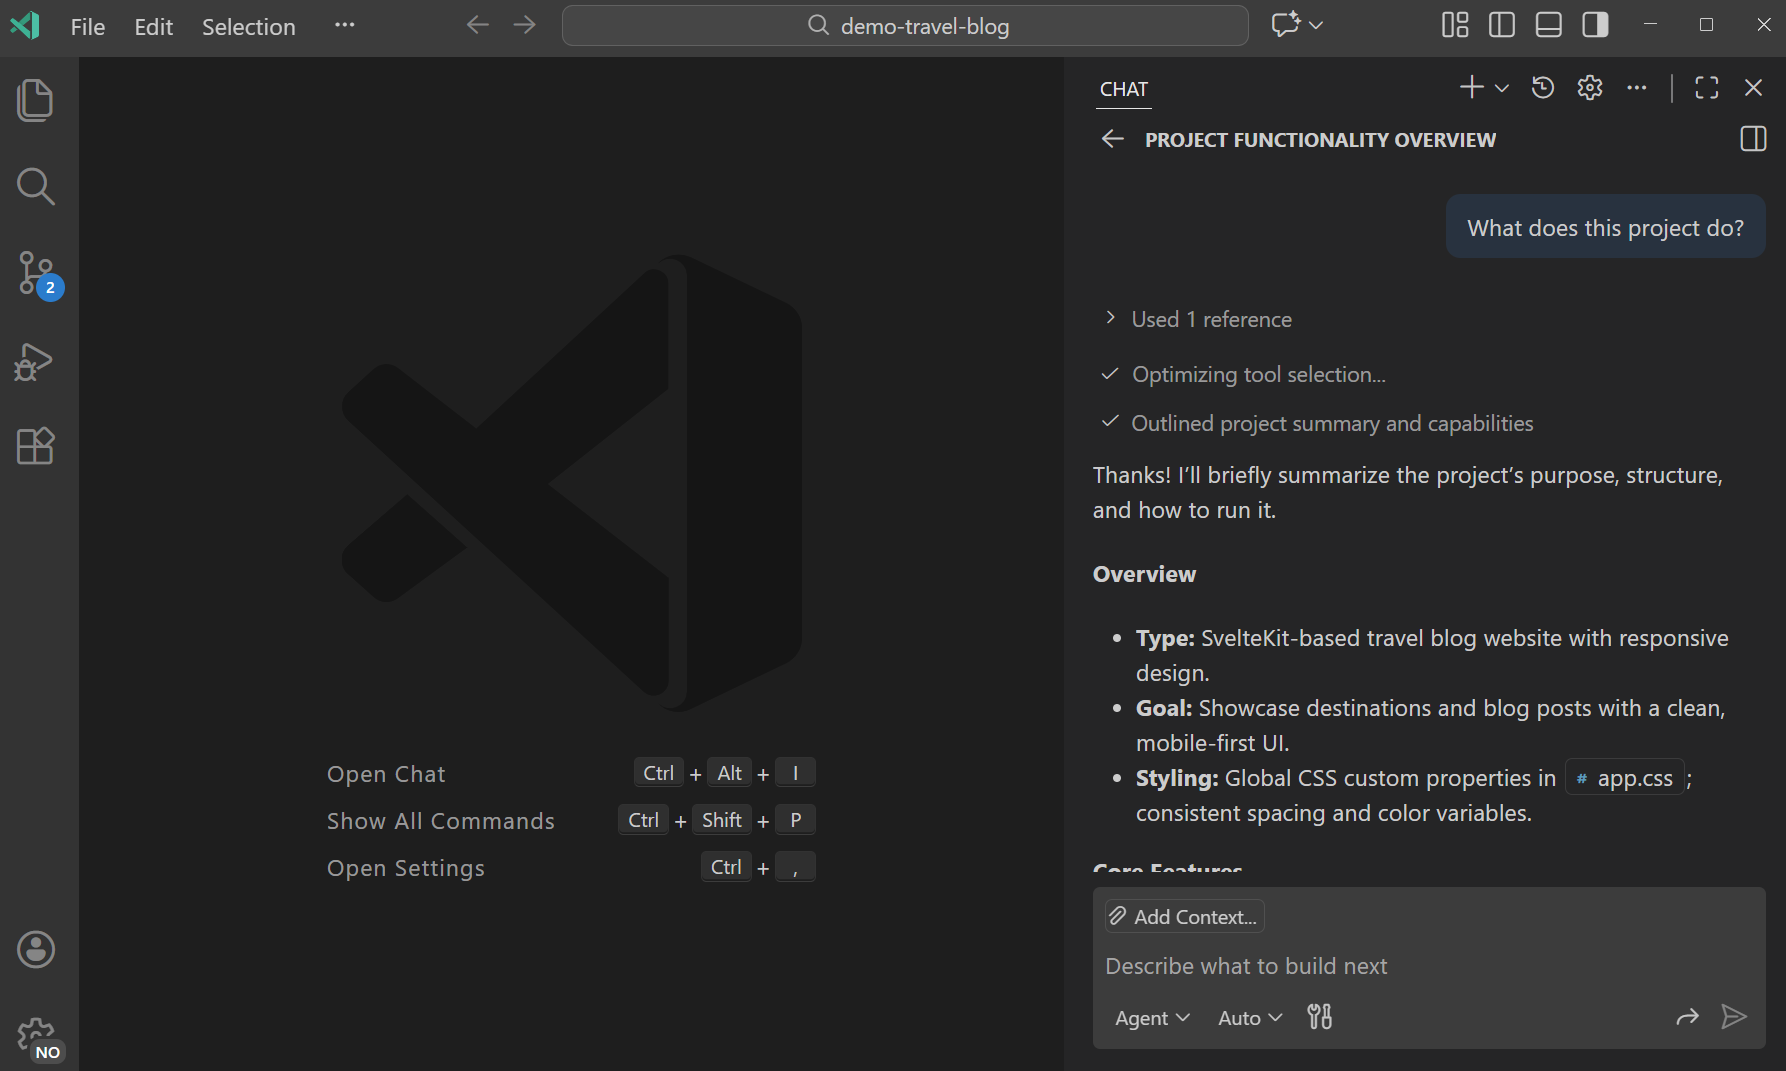The image size is (1786, 1071).
Task: Open the Extensions view
Action: tap(36, 446)
